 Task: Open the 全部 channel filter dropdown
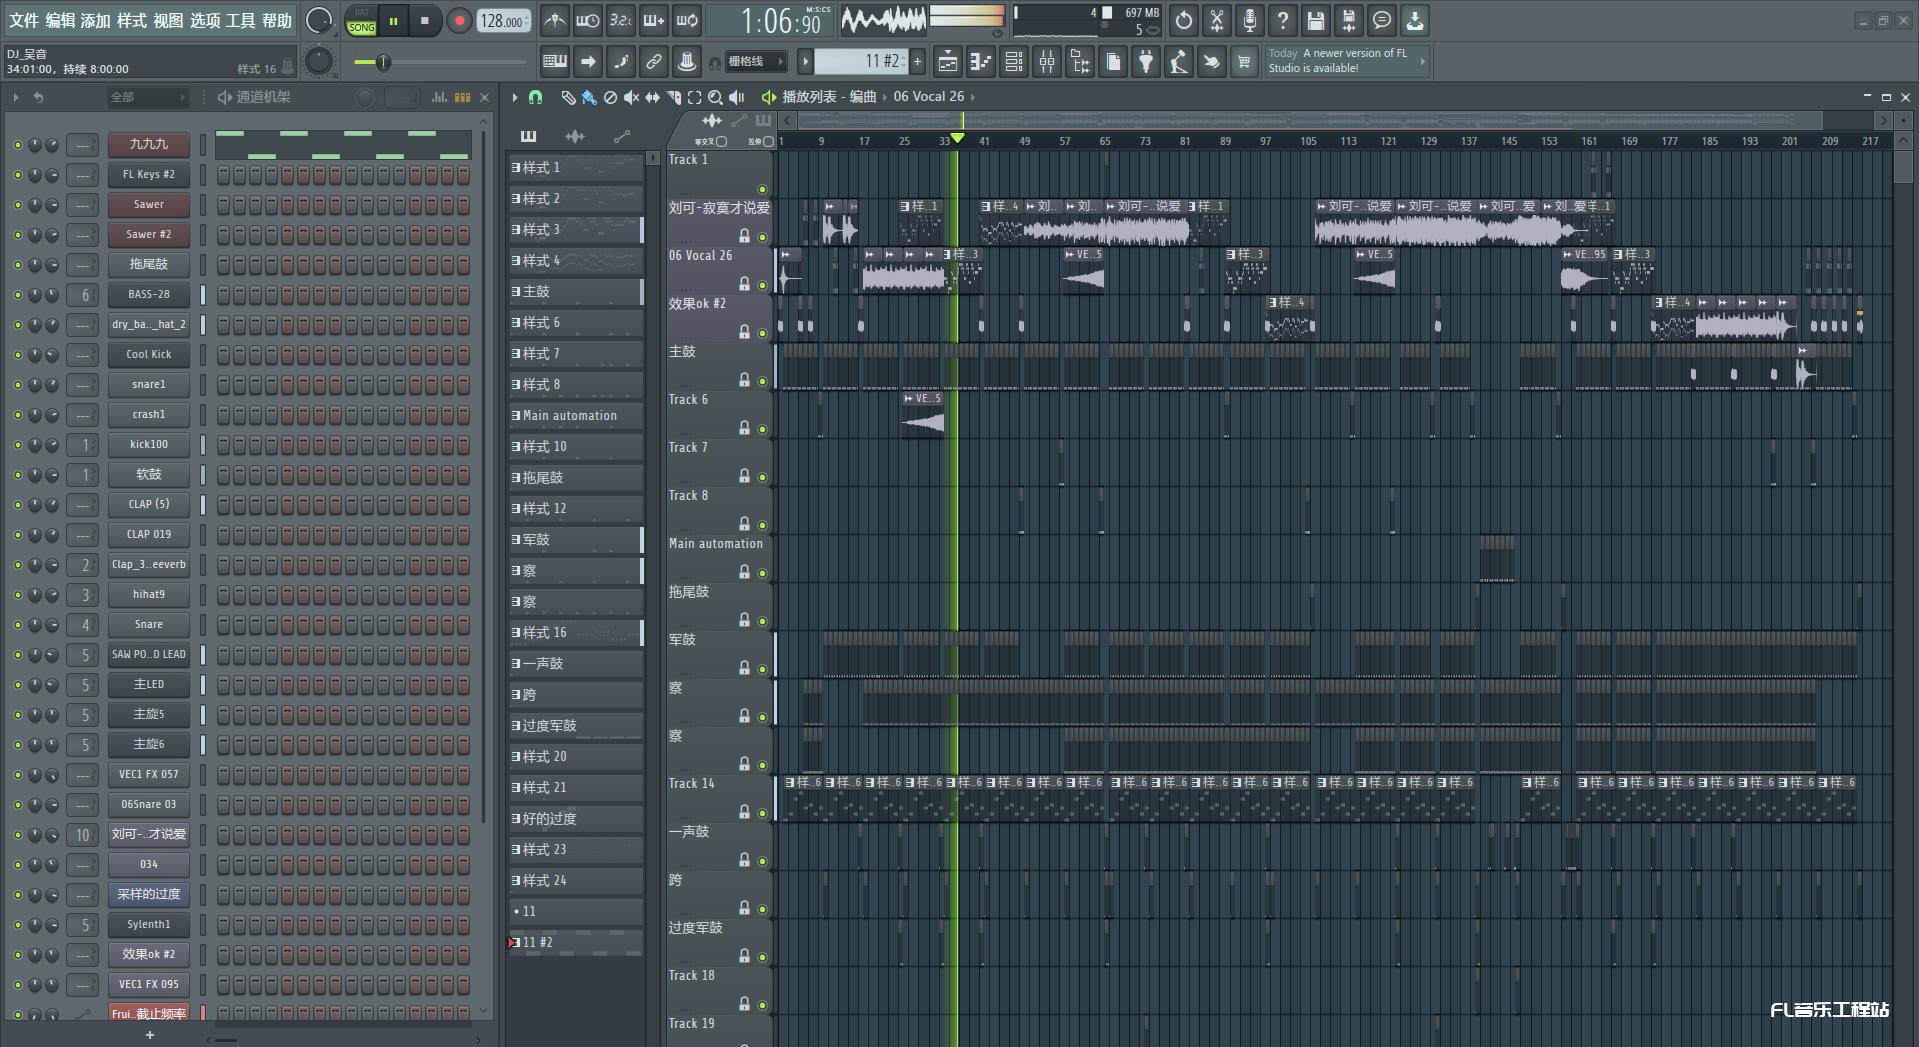pyautogui.click(x=148, y=97)
